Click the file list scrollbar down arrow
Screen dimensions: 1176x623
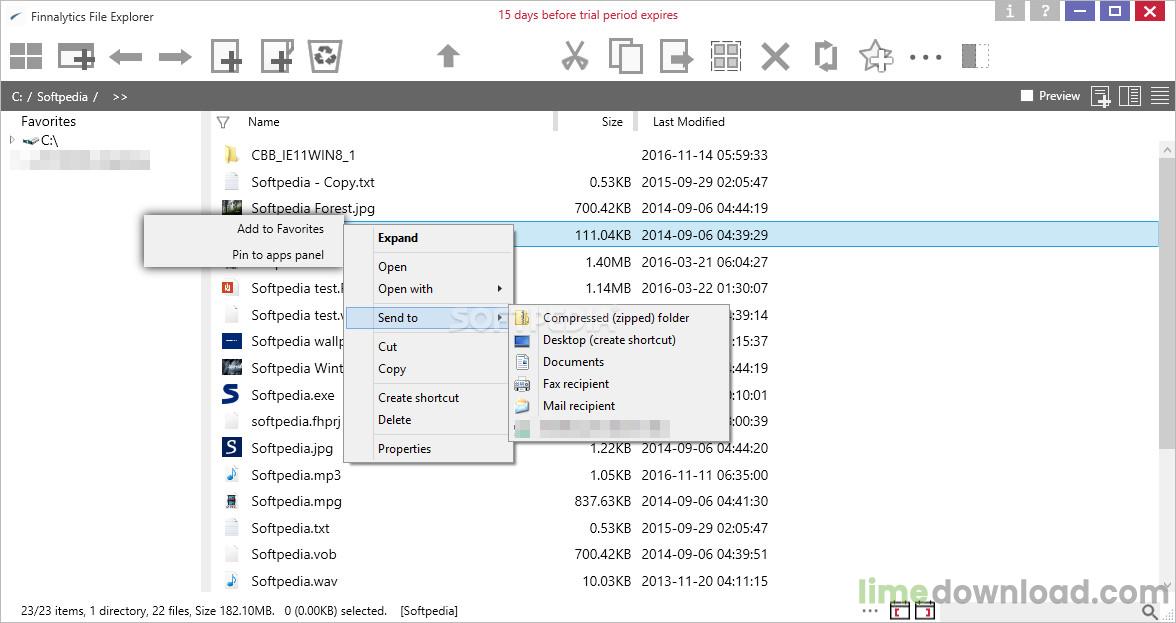[x=1167, y=586]
